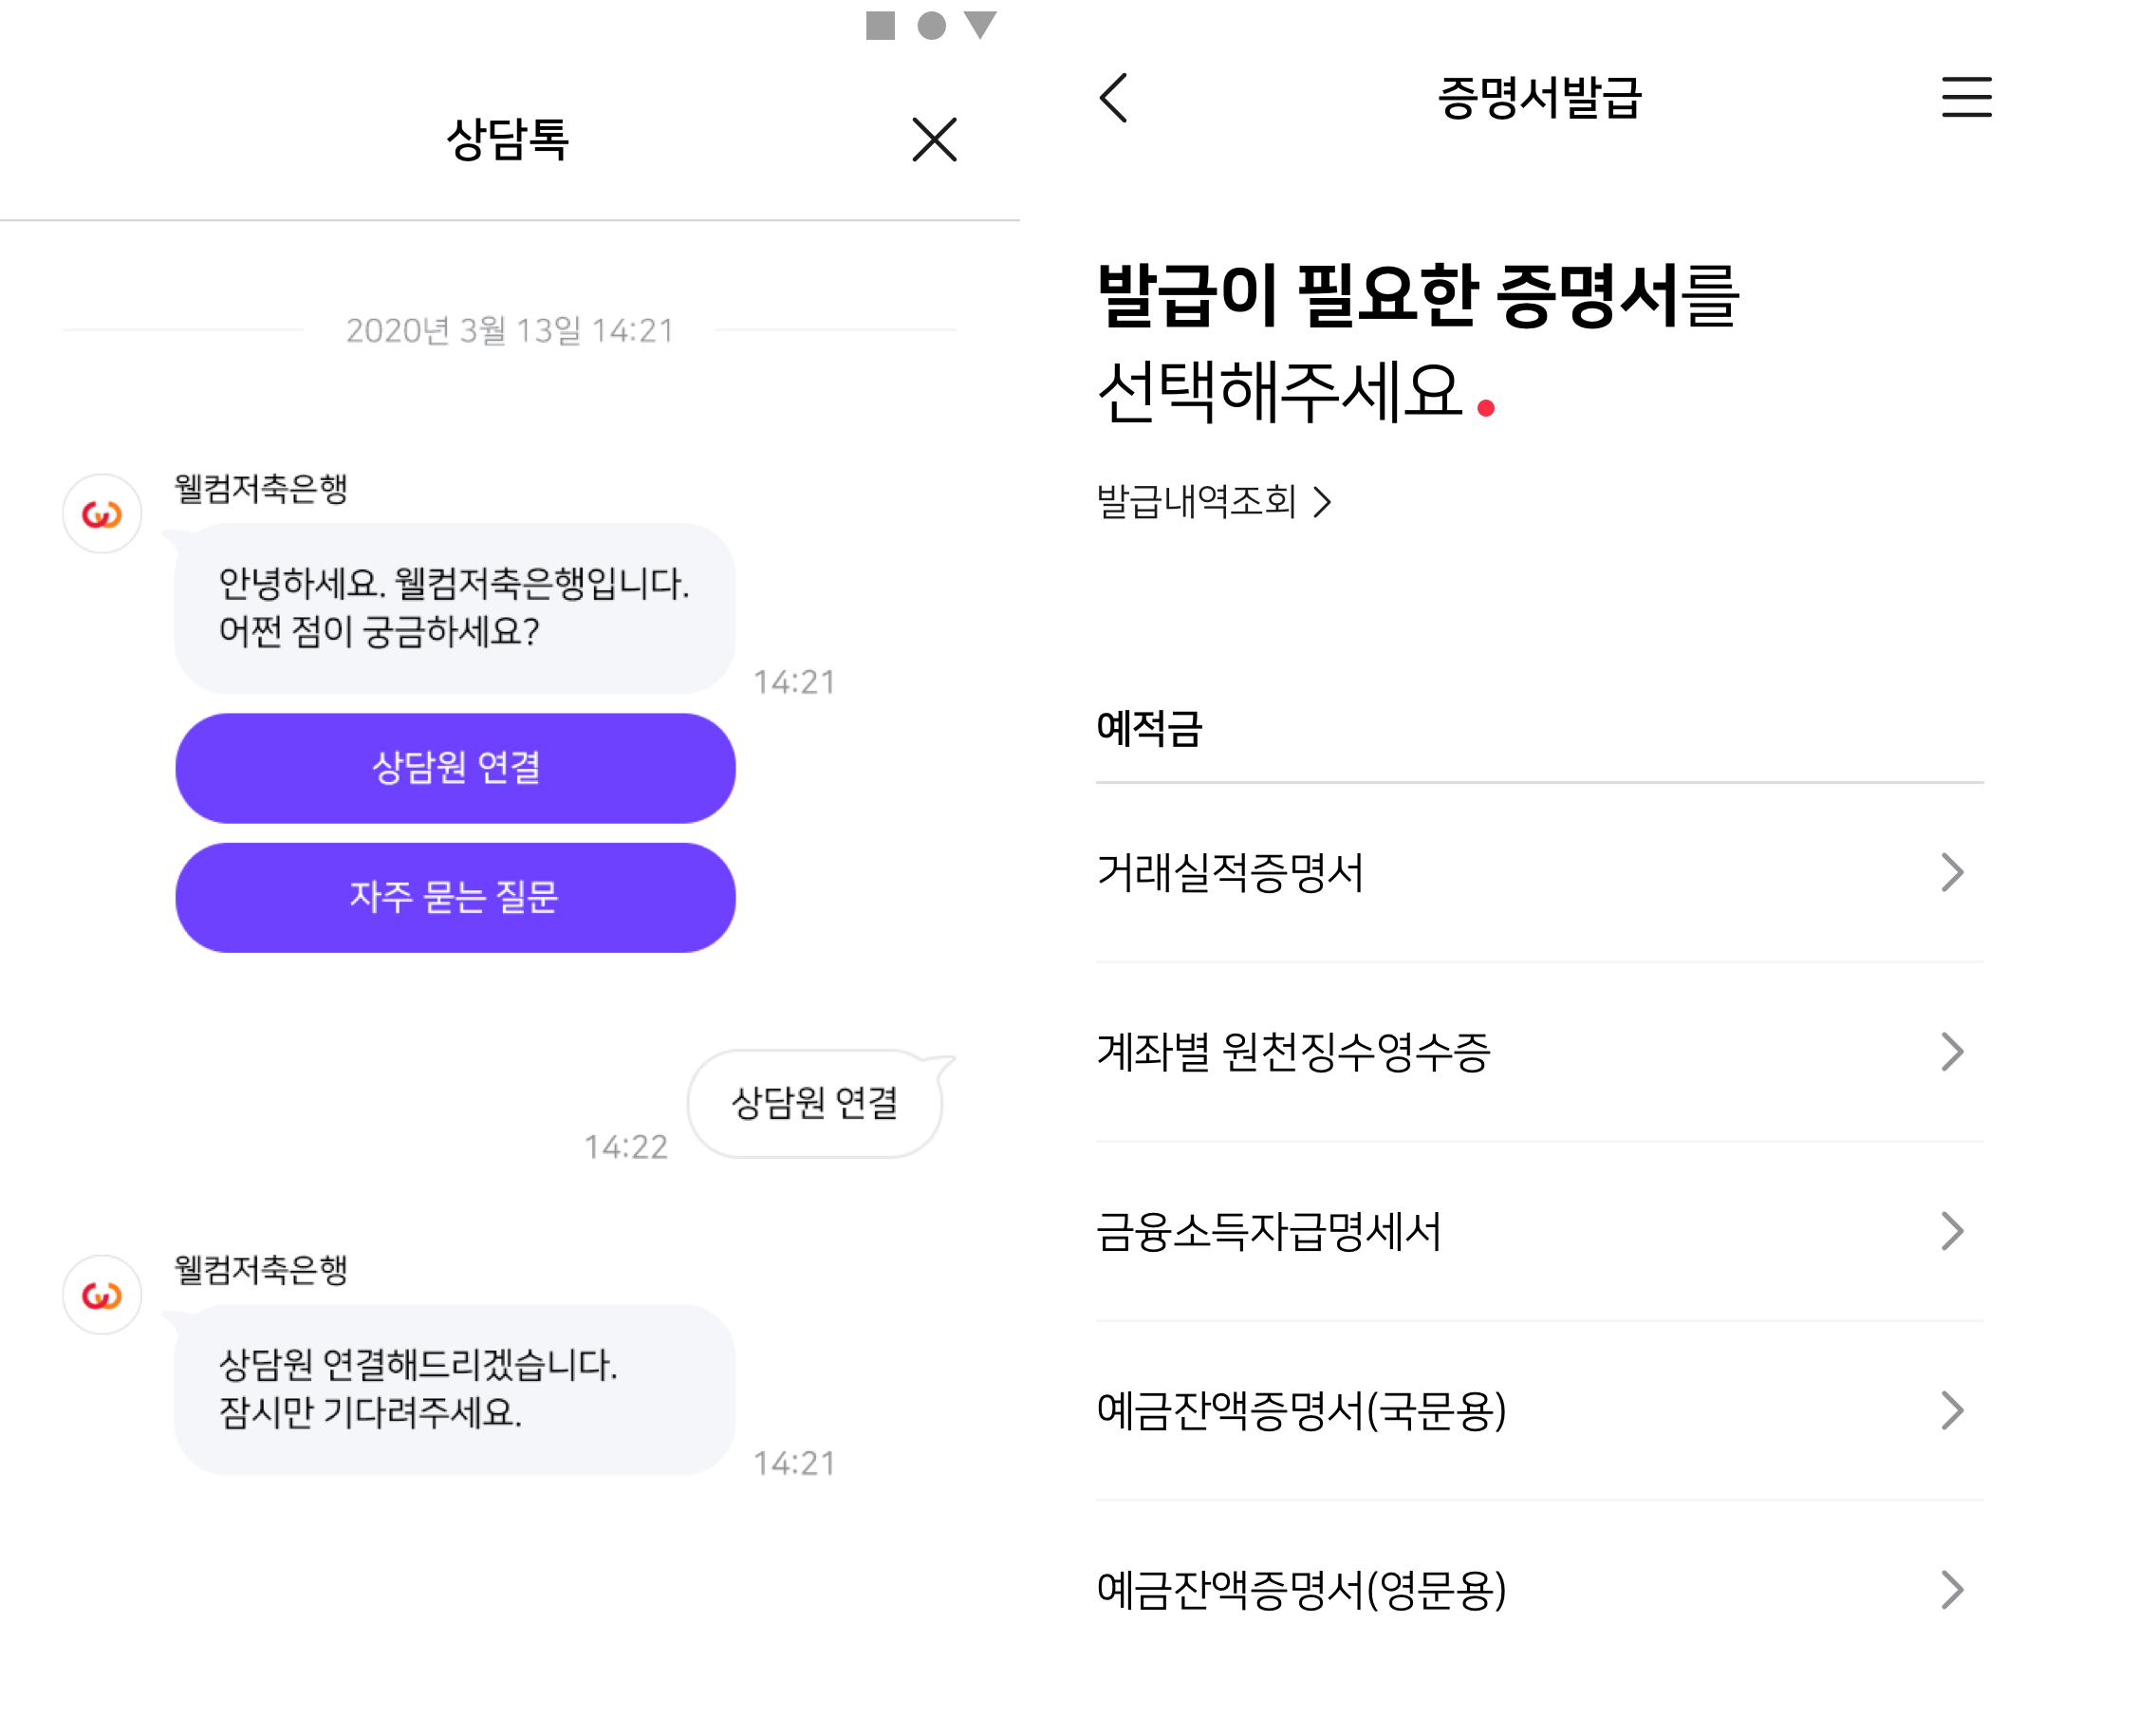Close the 상담톡 chat with X icon
The image size is (2156, 1716).
tap(934, 139)
